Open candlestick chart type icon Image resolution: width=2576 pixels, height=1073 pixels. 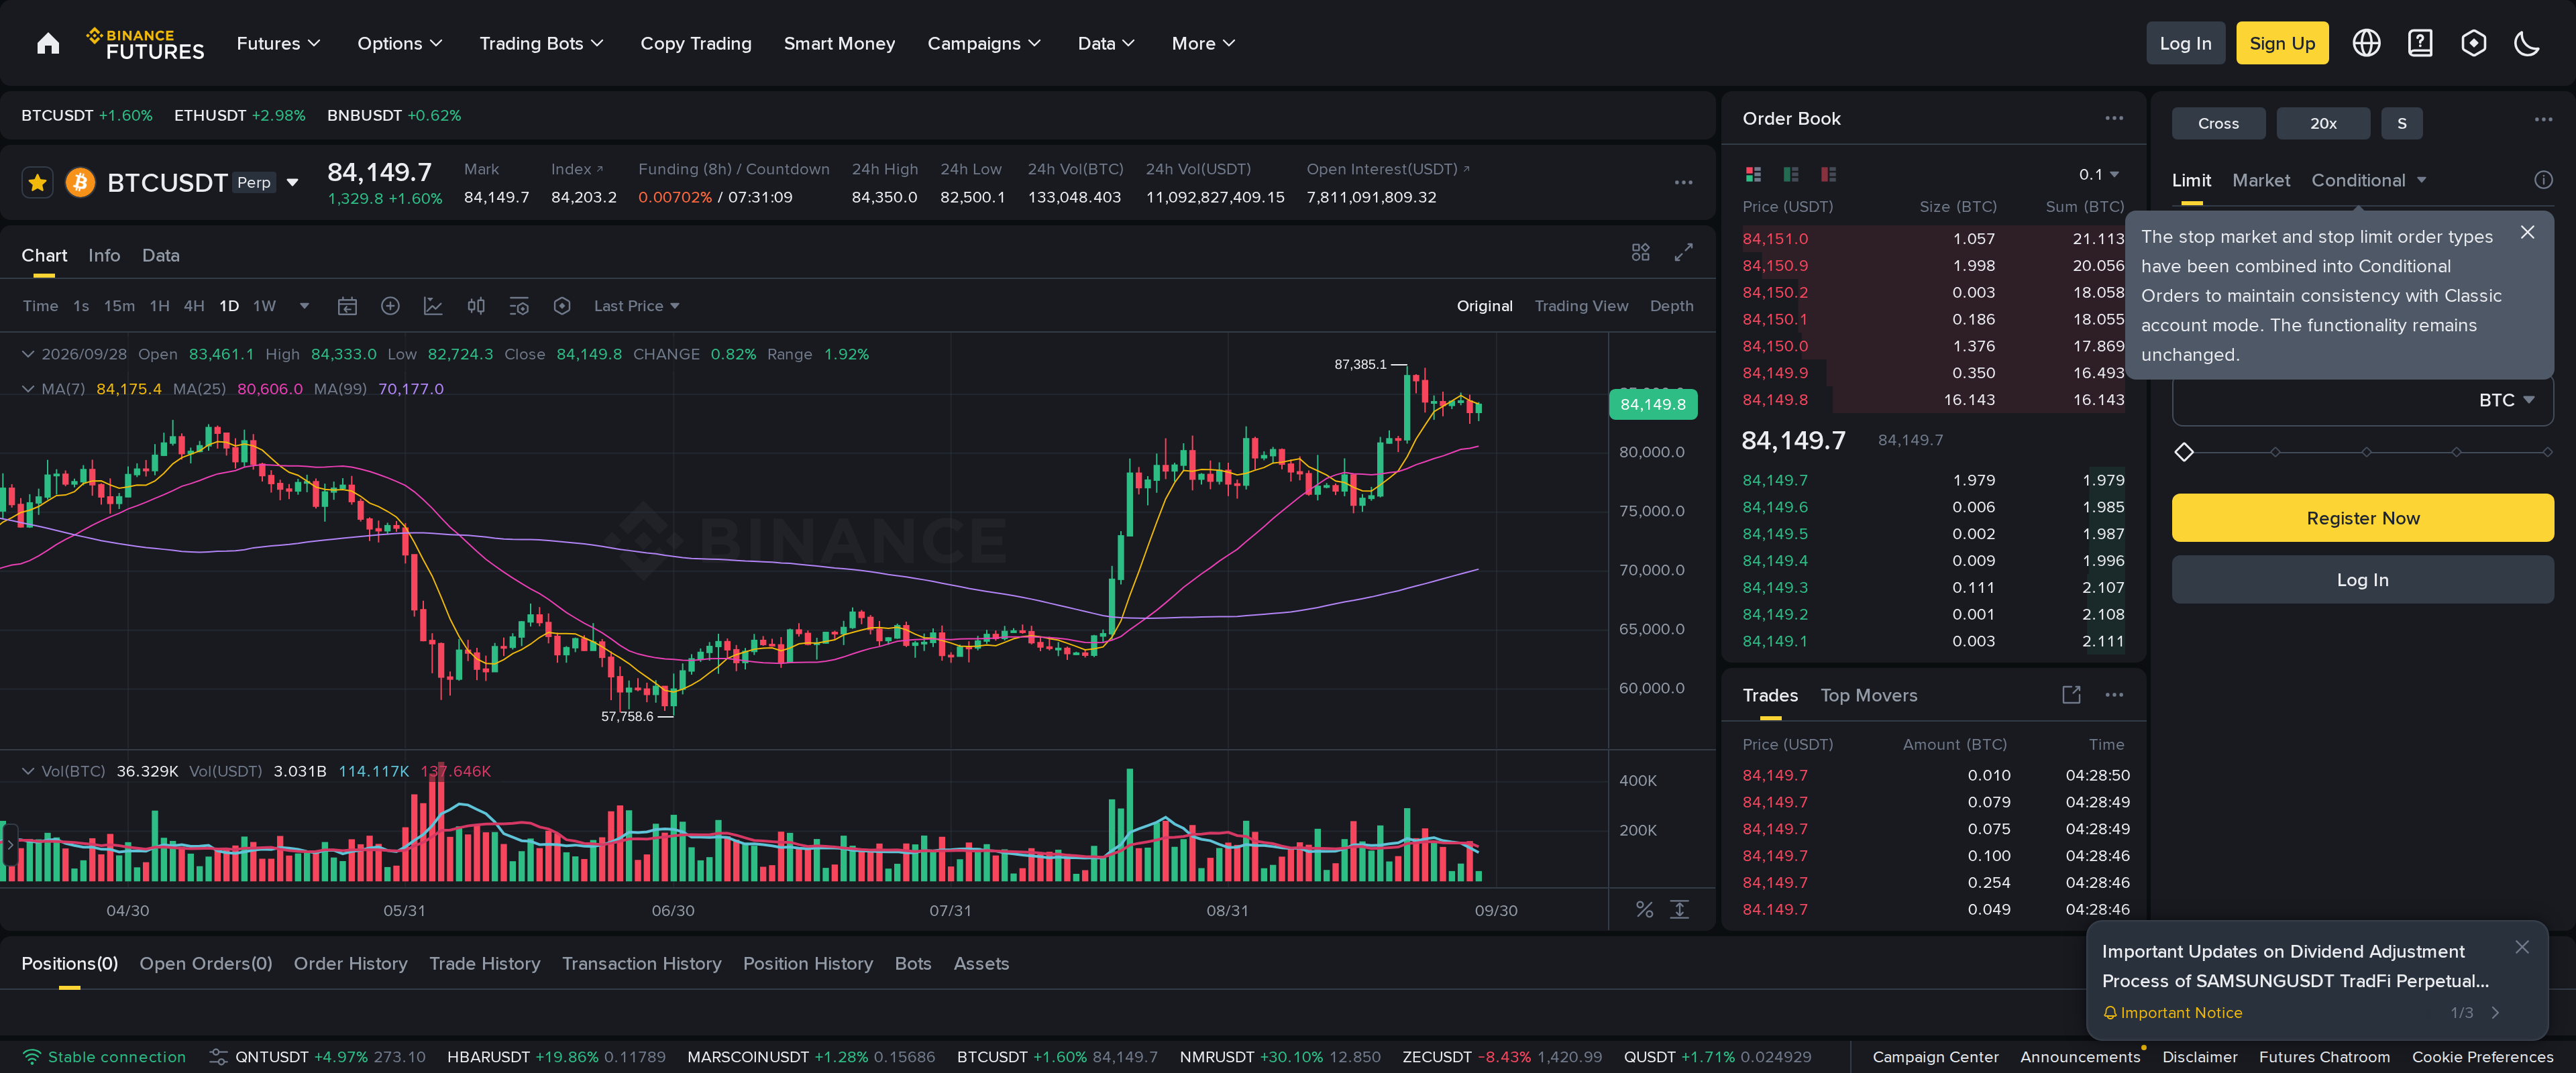point(476,306)
